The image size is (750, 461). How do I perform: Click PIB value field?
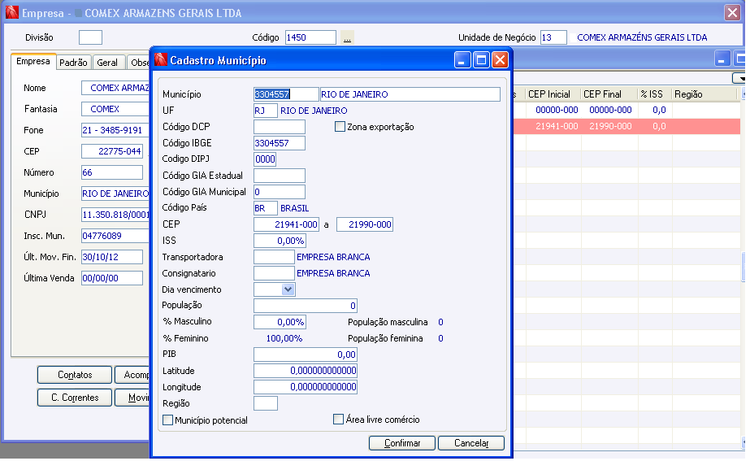[305, 354]
